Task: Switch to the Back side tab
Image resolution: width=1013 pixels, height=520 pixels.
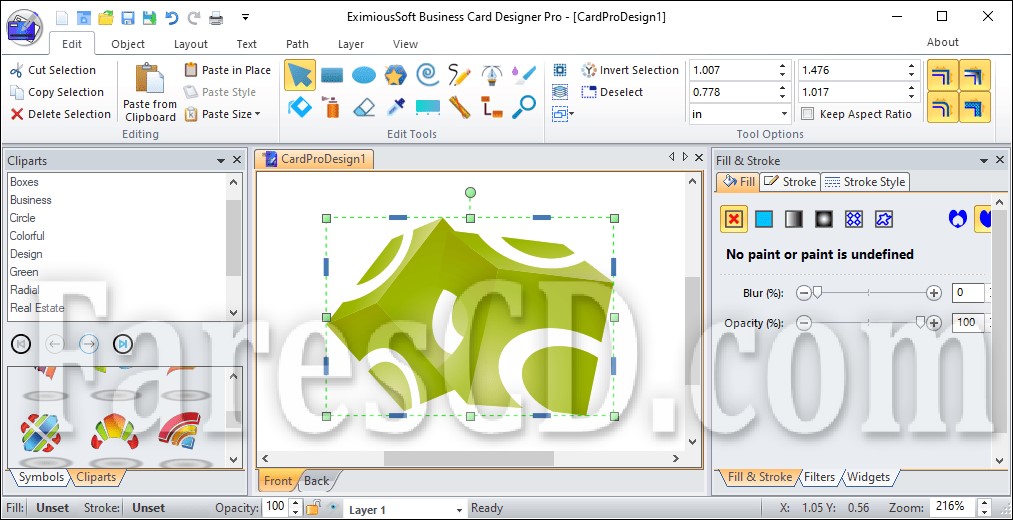Action: pos(317,481)
